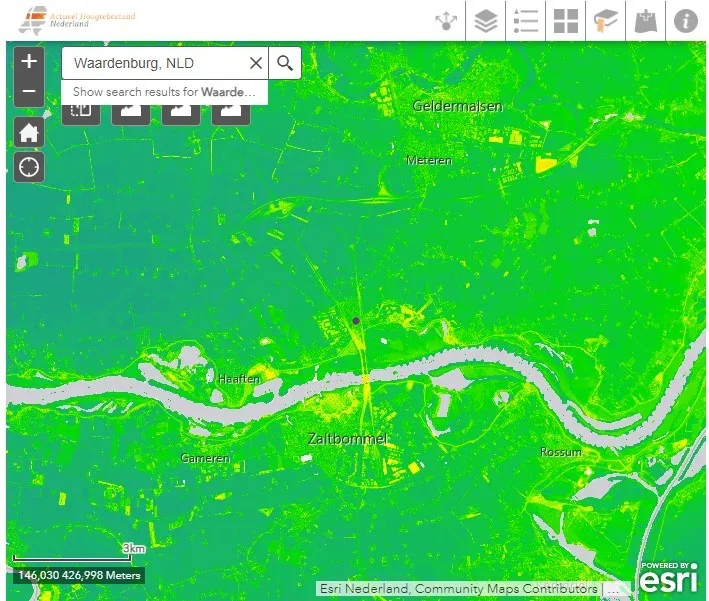Zoom in on the map

point(29,62)
